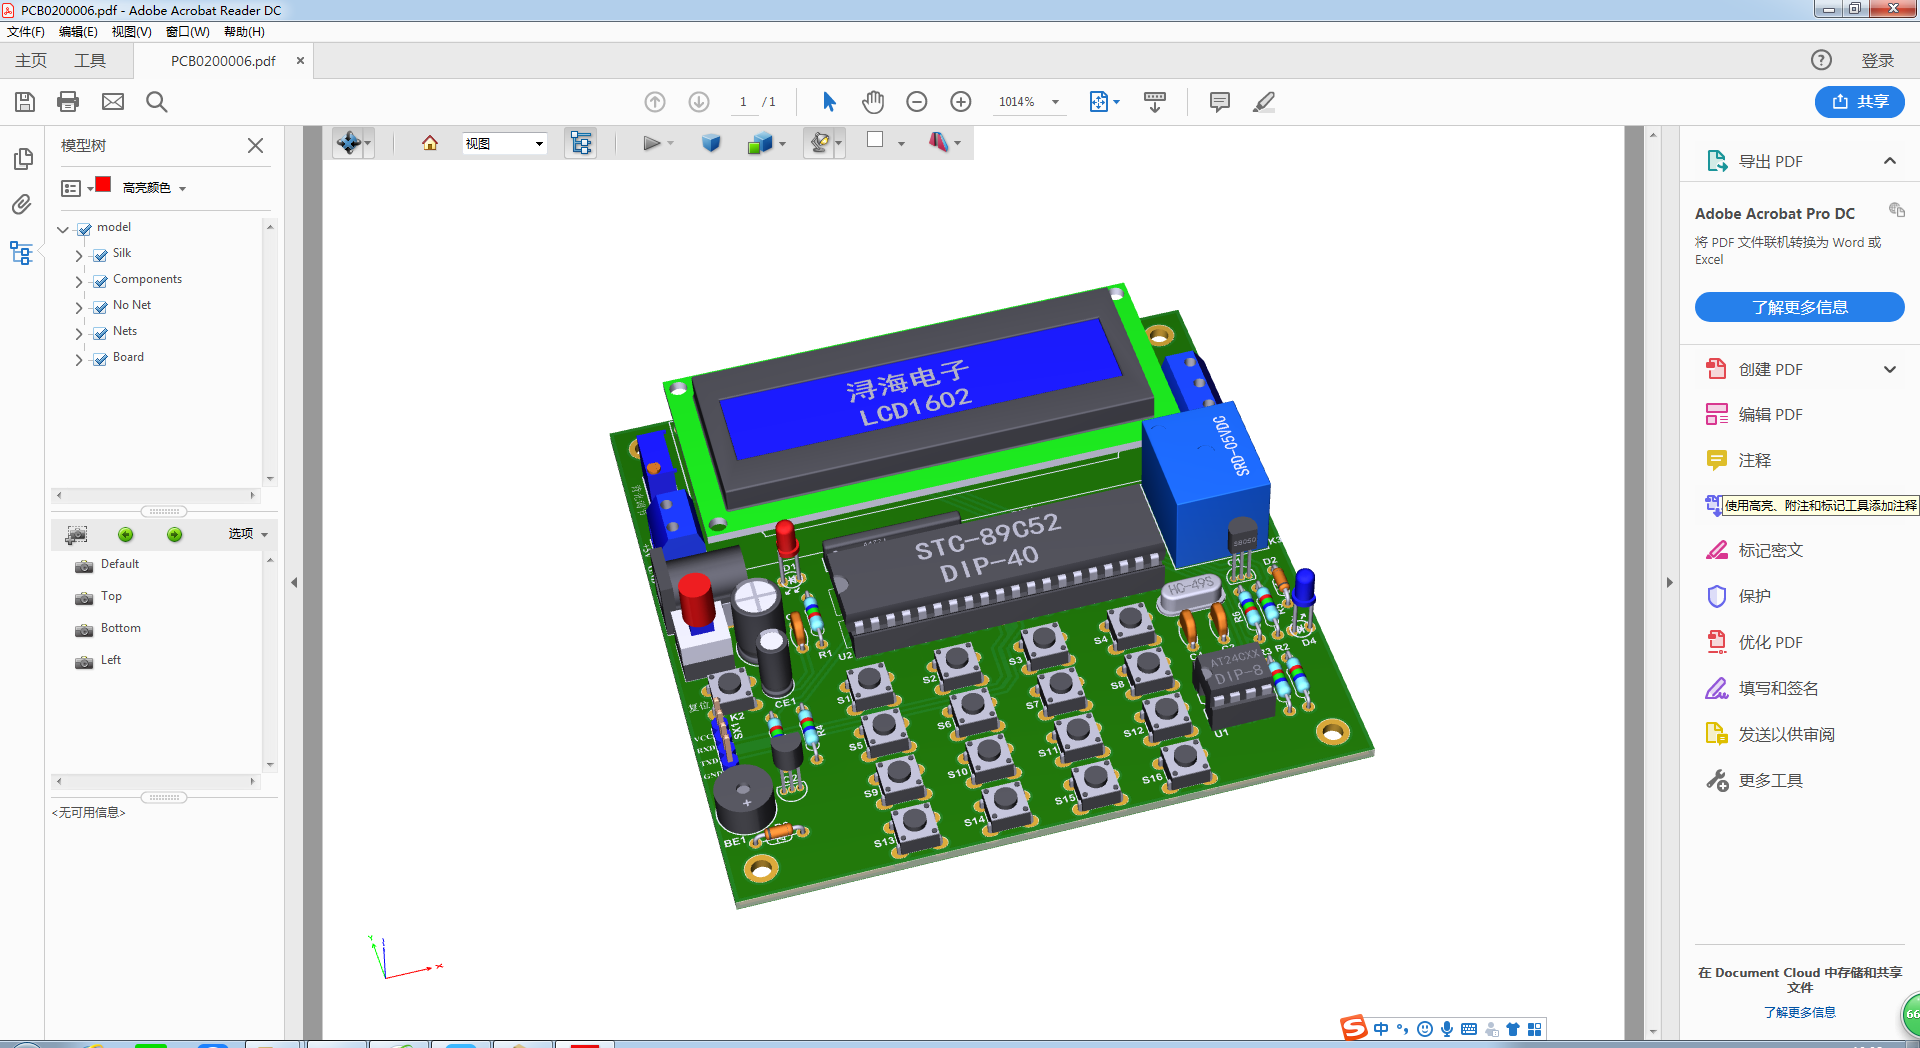Expand the Nets tree node
This screenshot has width=1920, height=1048.
tap(79, 333)
